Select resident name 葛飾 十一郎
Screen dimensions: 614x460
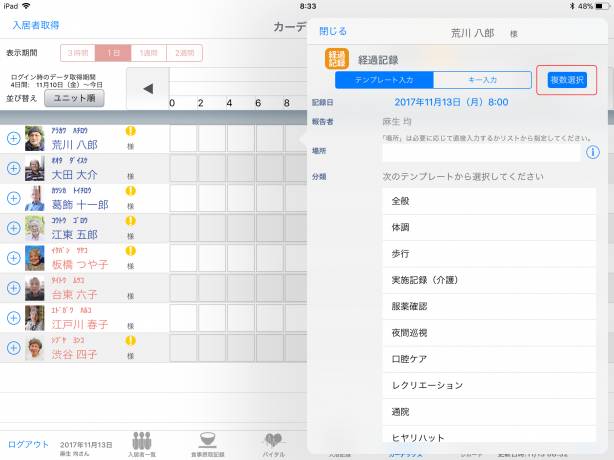coord(80,204)
